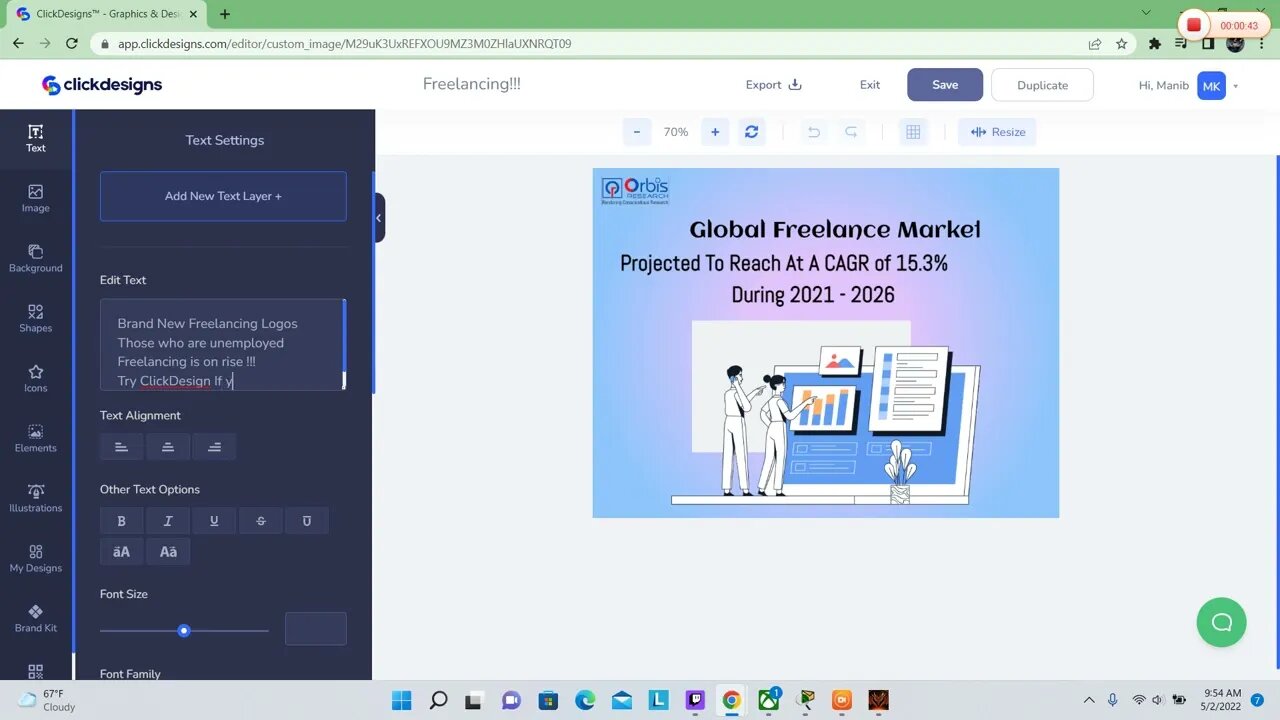1280x720 pixels.
Task: Show hidden system tray icons
Action: (x=1089, y=700)
